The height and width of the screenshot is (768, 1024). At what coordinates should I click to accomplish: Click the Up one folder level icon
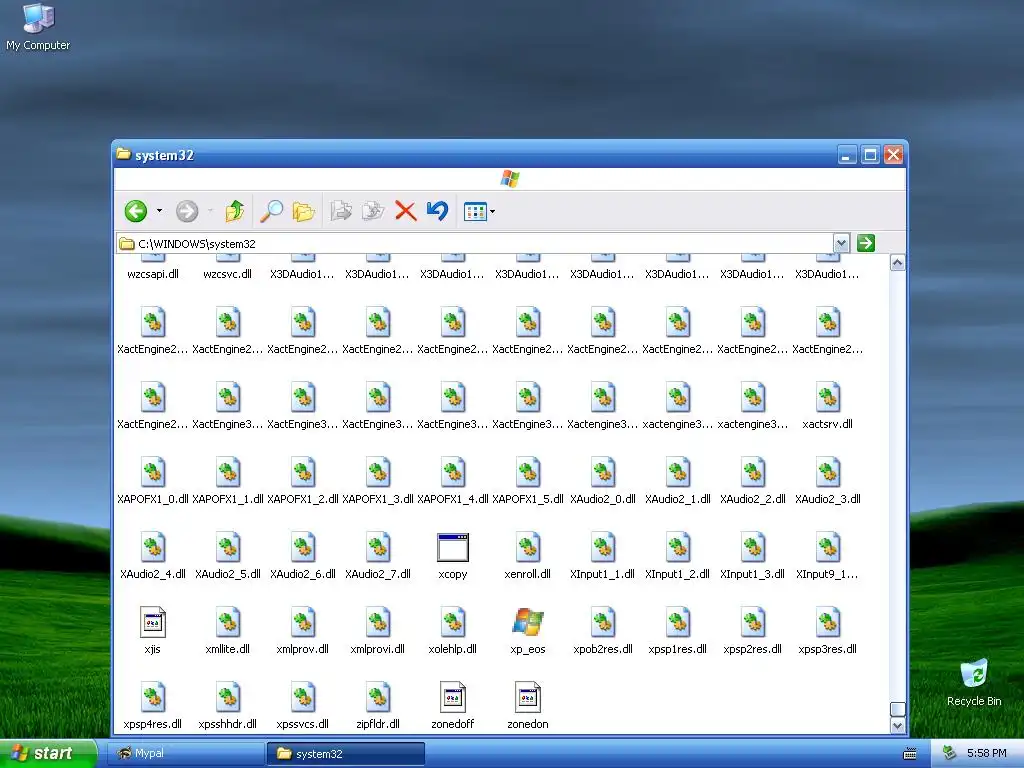[x=234, y=211]
